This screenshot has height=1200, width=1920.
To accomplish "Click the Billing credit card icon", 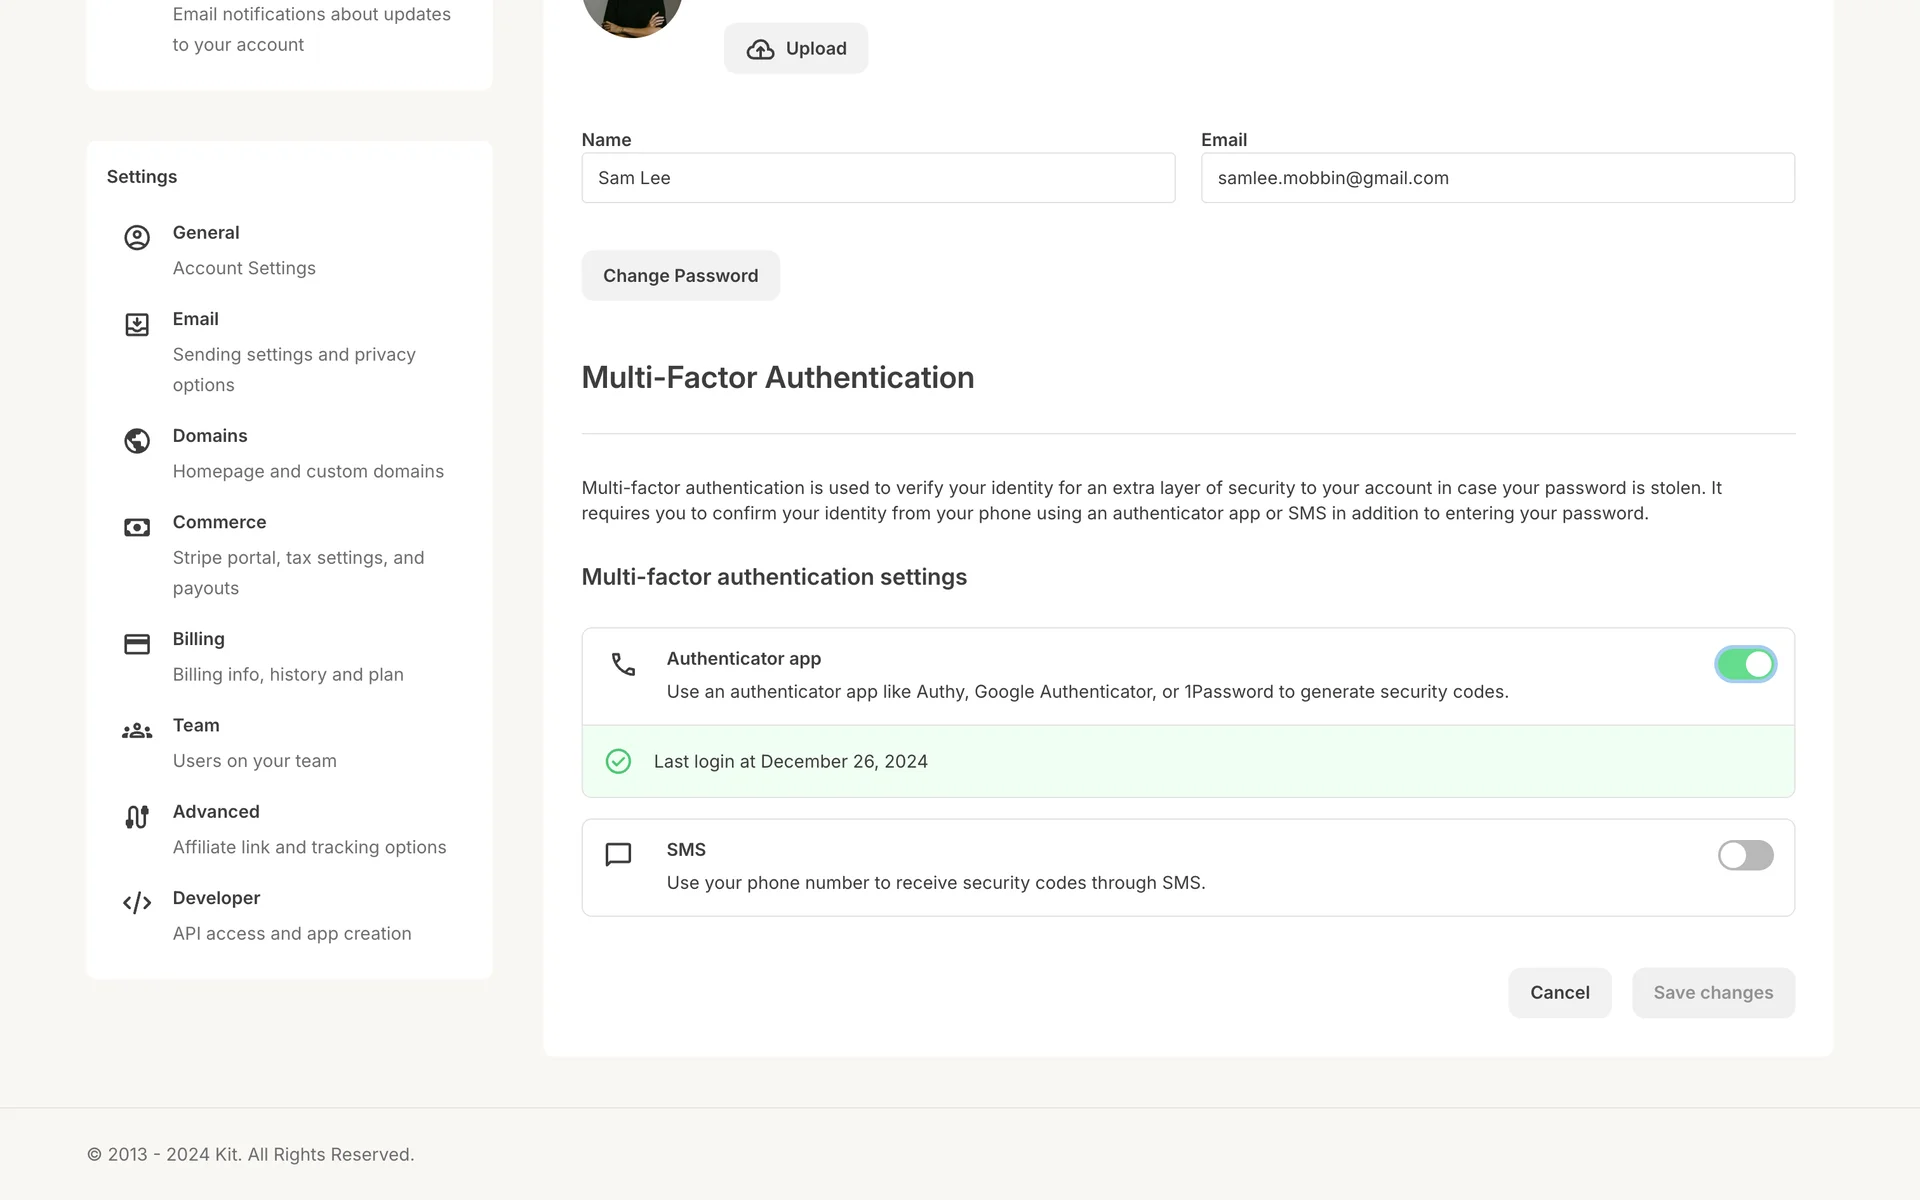I will point(137,644).
